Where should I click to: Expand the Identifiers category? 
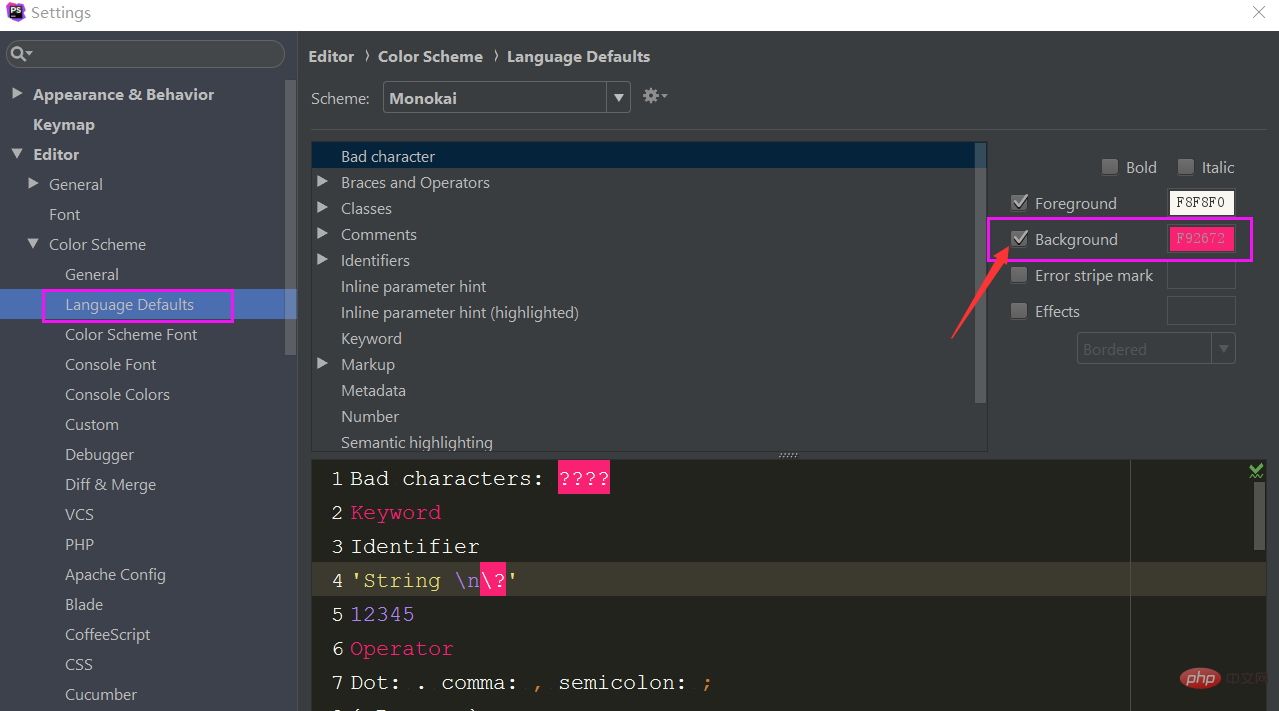(x=323, y=260)
